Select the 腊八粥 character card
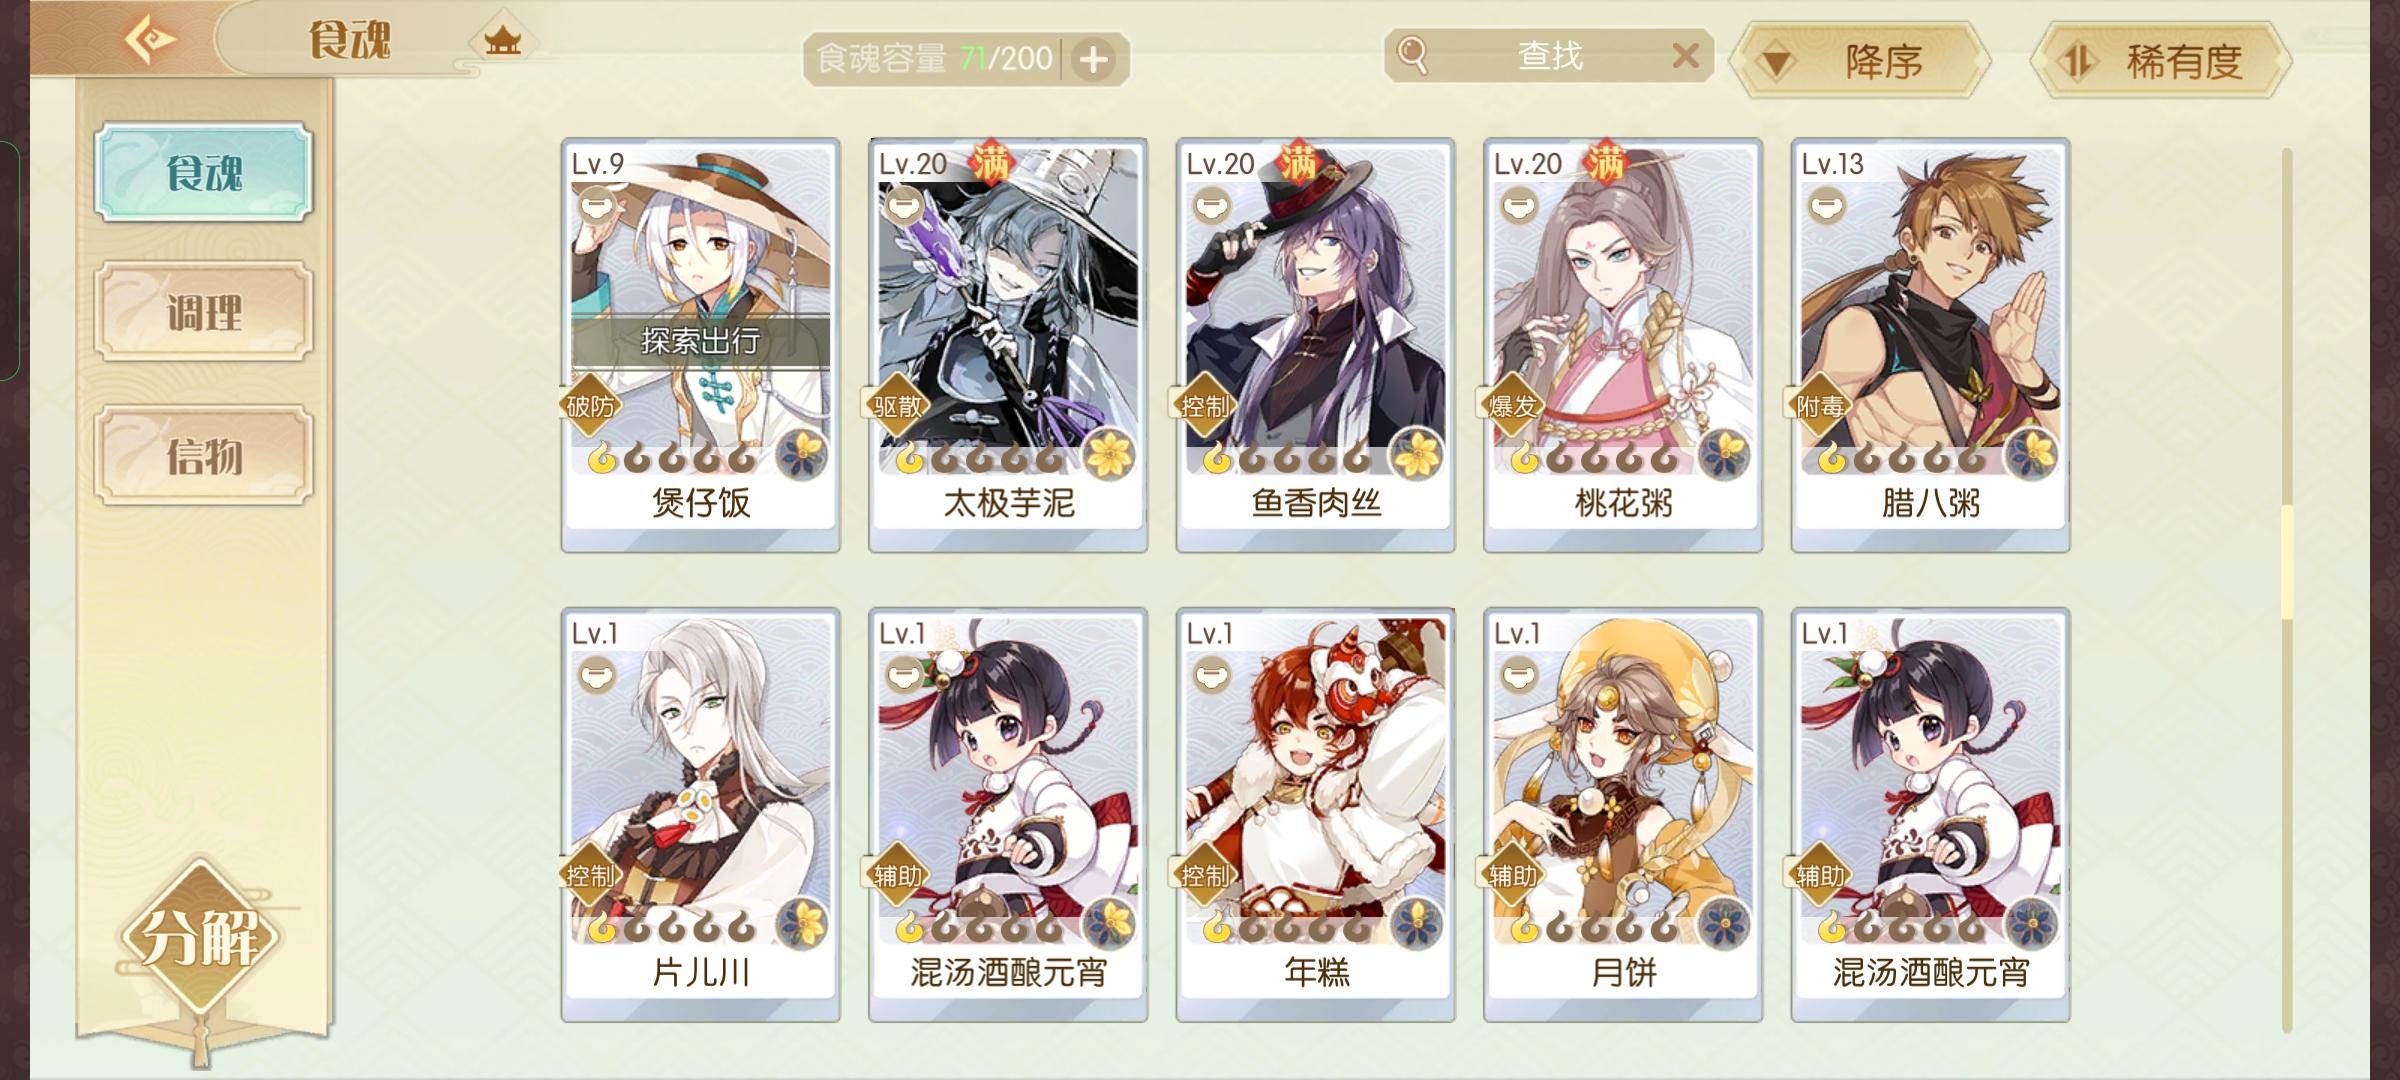This screenshot has width=2400, height=1080. 1930,345
